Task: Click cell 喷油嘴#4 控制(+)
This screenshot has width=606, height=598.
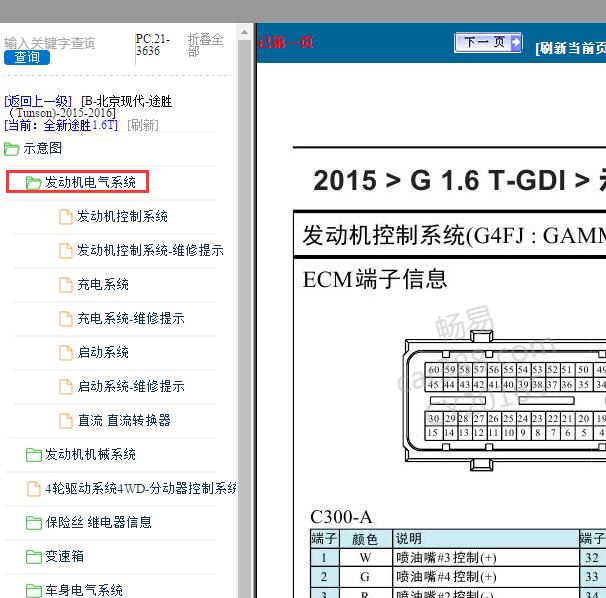Action: 485,577
